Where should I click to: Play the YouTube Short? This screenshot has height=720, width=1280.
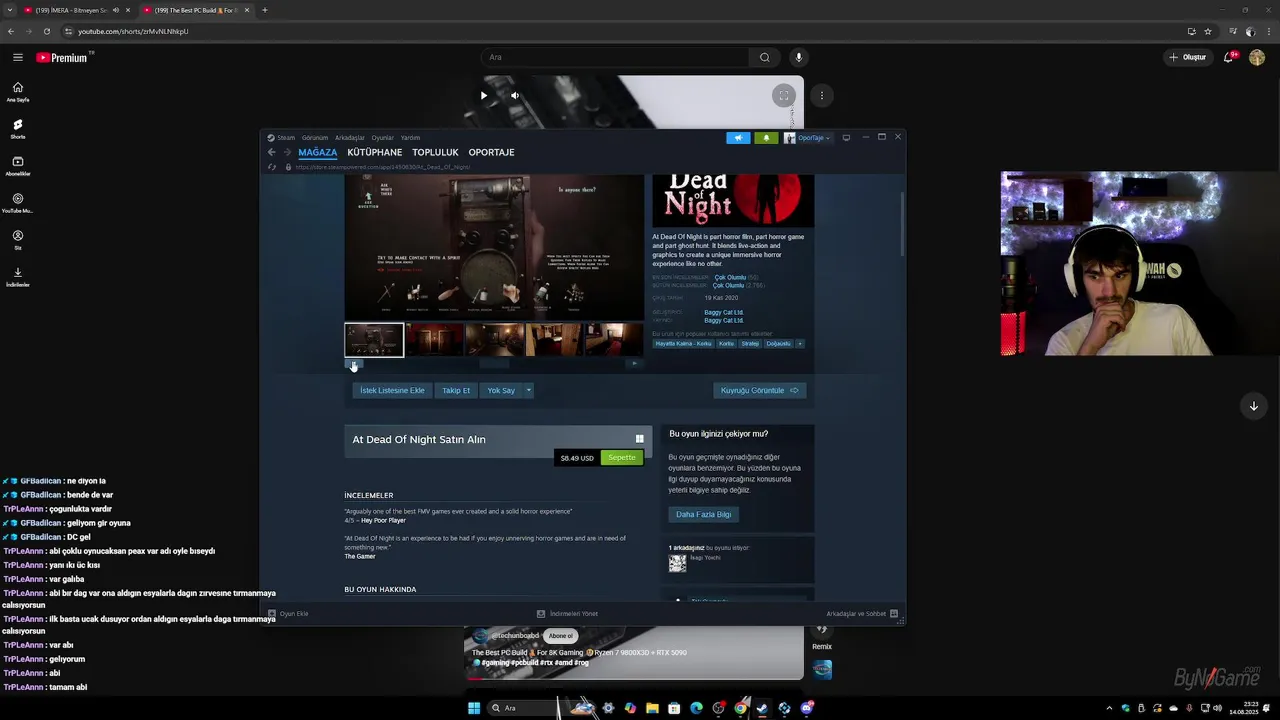tap(484, 96)
